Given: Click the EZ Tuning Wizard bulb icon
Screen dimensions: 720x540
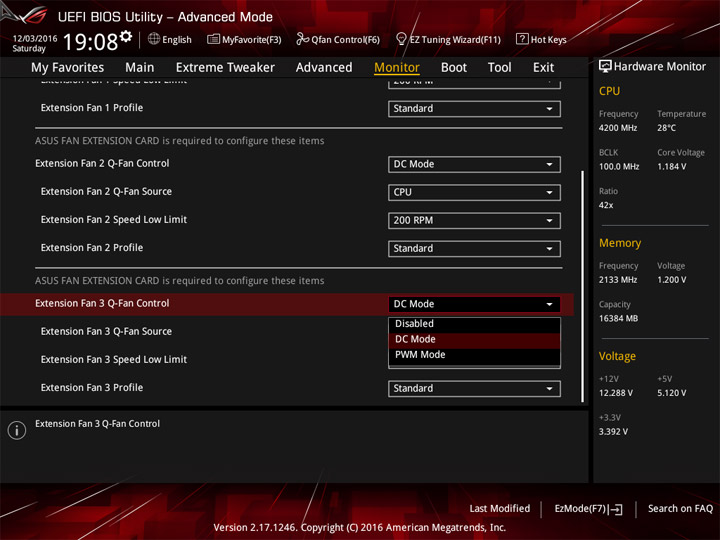Looking at the screenshot, I should pos(401,39).
